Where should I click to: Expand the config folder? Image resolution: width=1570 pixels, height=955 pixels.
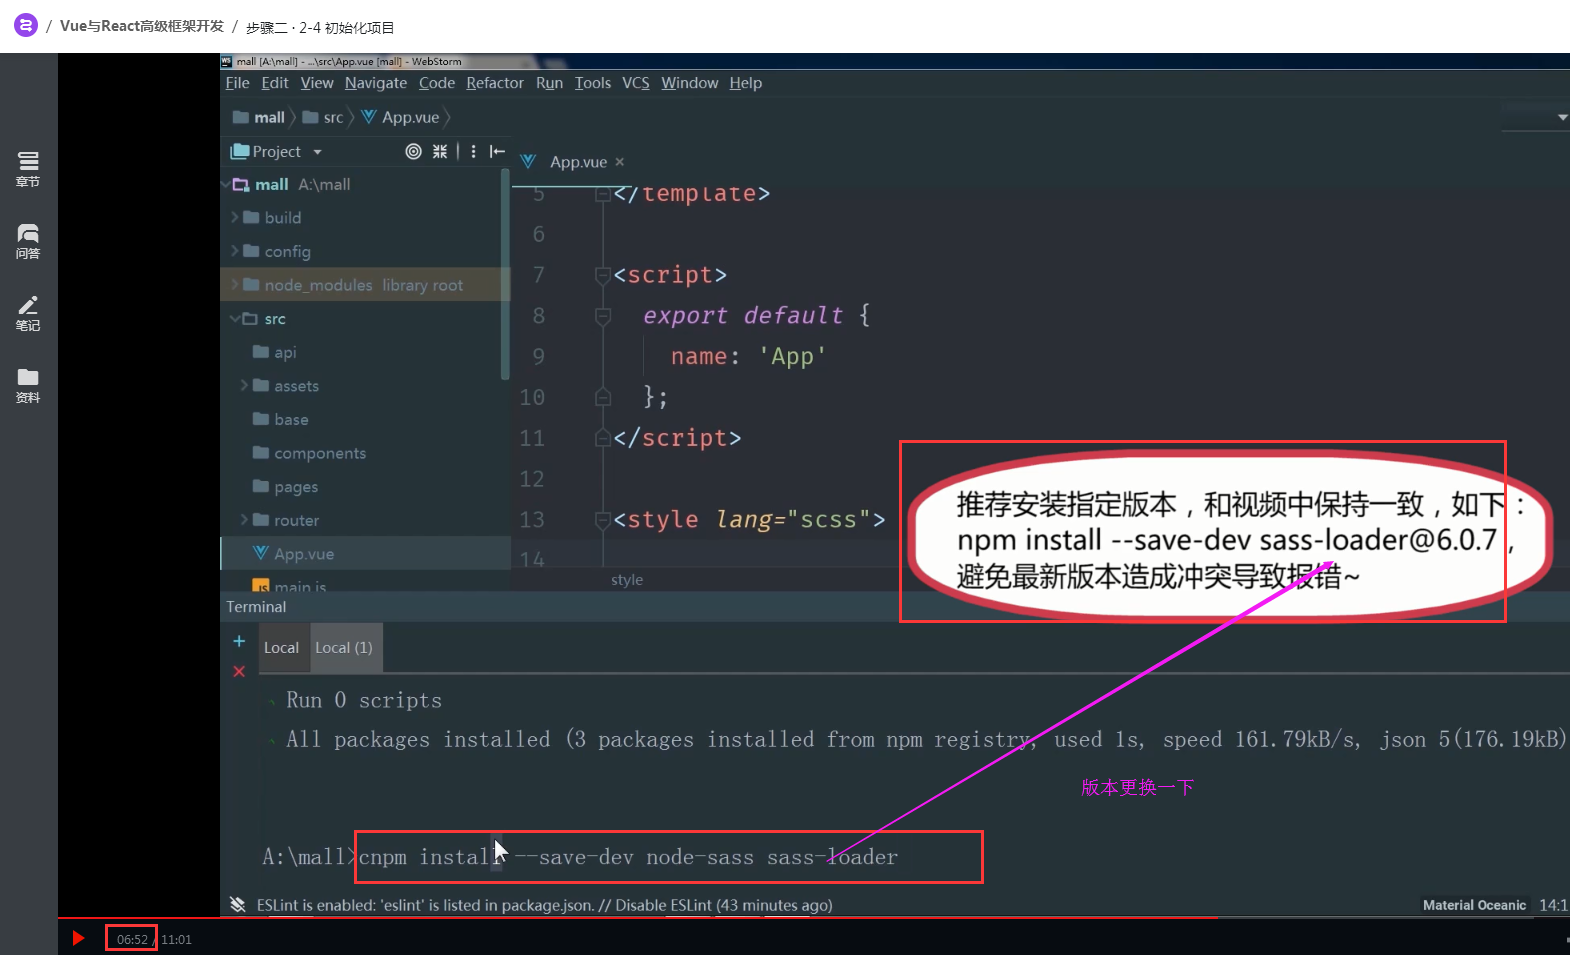[x=235, y=251]
